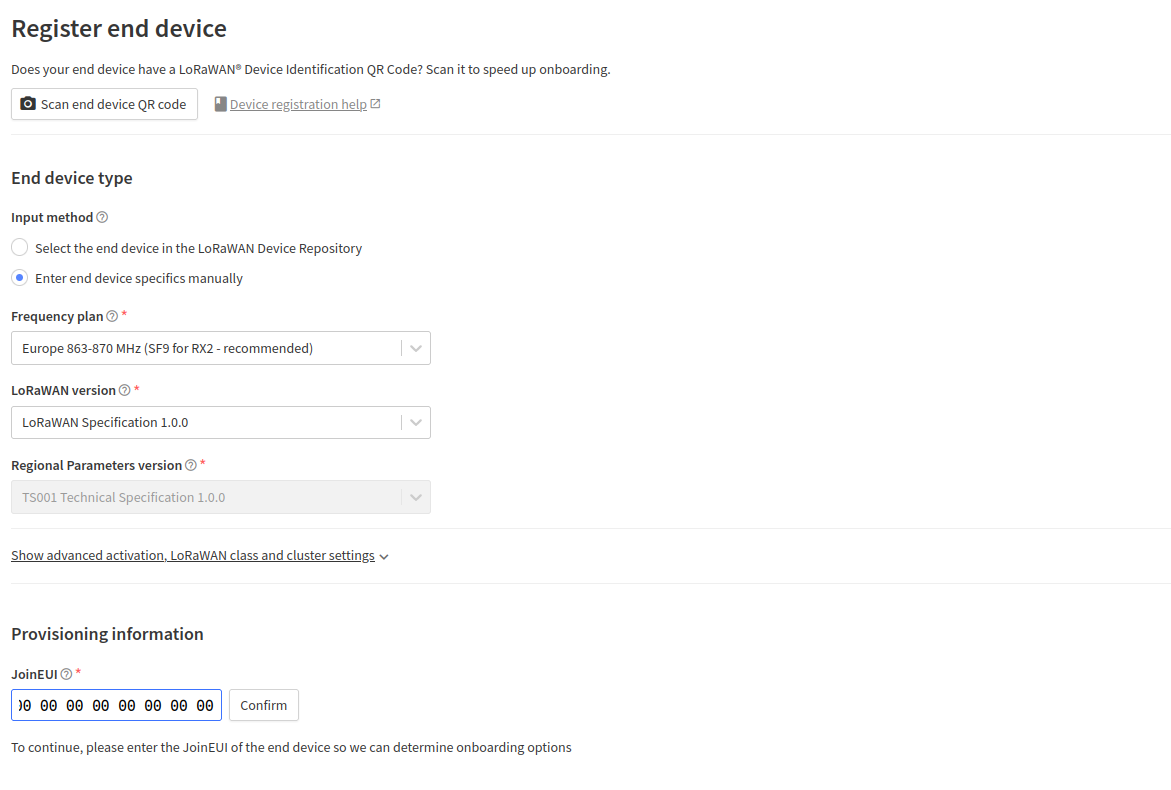1171x790 pixels.
Task: Expand advanced activation, LoRaWAN class and cluster settings
Action: tap(193, 556)
